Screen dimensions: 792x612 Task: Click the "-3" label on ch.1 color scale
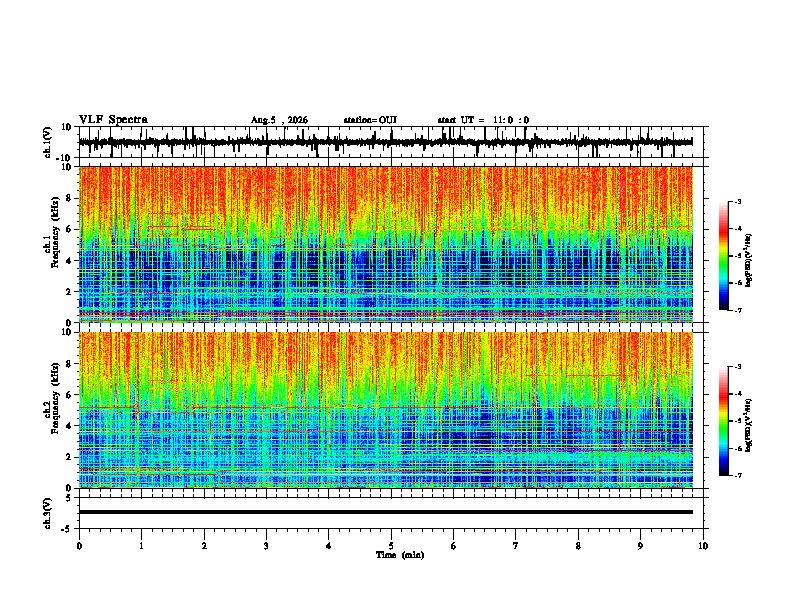coord(737,202)
